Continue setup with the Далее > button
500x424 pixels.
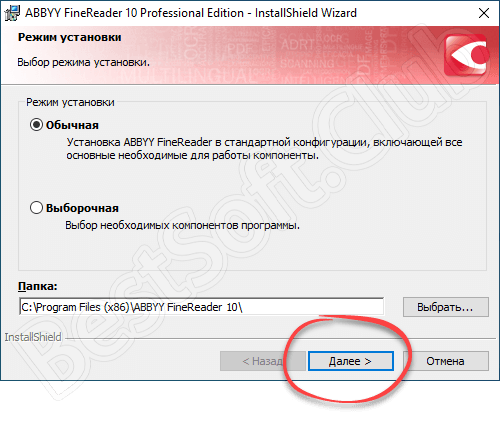pyautogui.click(x=351, y=361)
